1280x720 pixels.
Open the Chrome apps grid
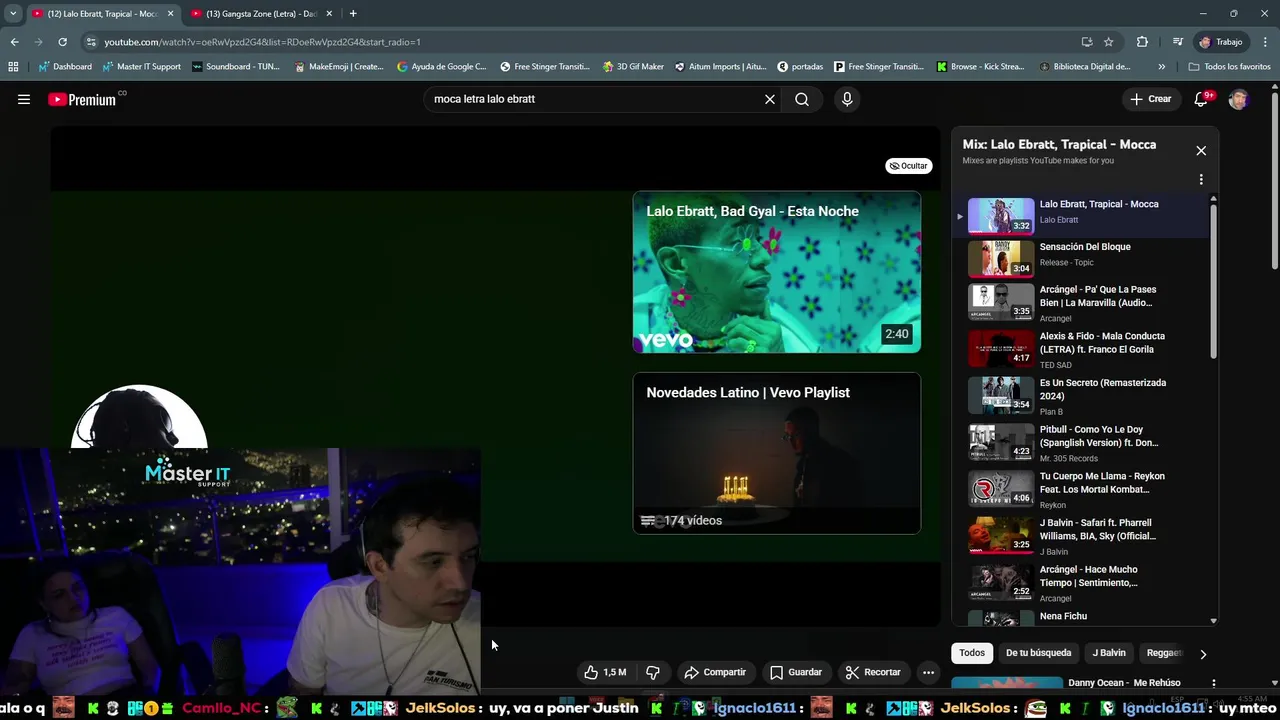tap(13, 67)
